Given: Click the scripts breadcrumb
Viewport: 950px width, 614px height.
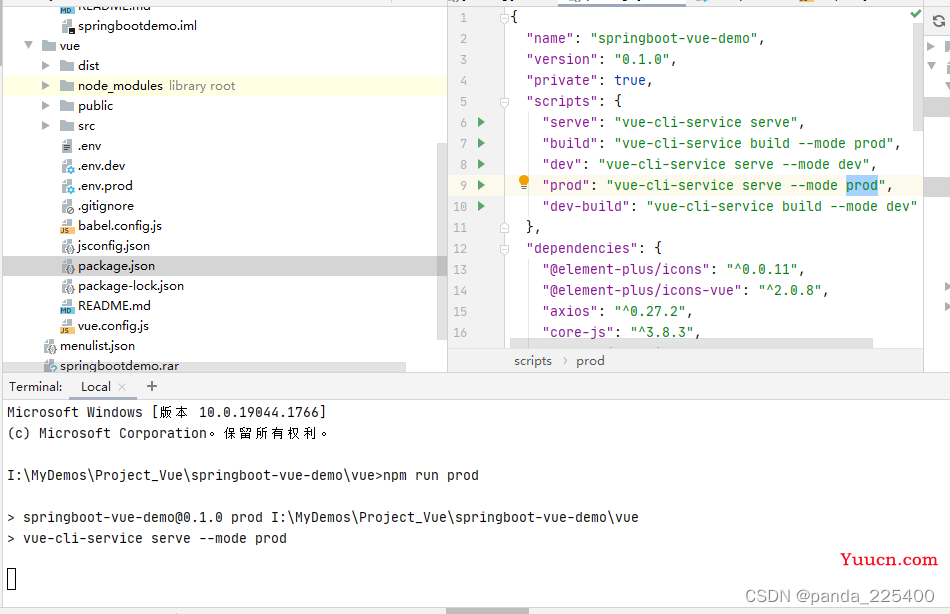Looking at the screenshot, I should [x=533, y=361].
